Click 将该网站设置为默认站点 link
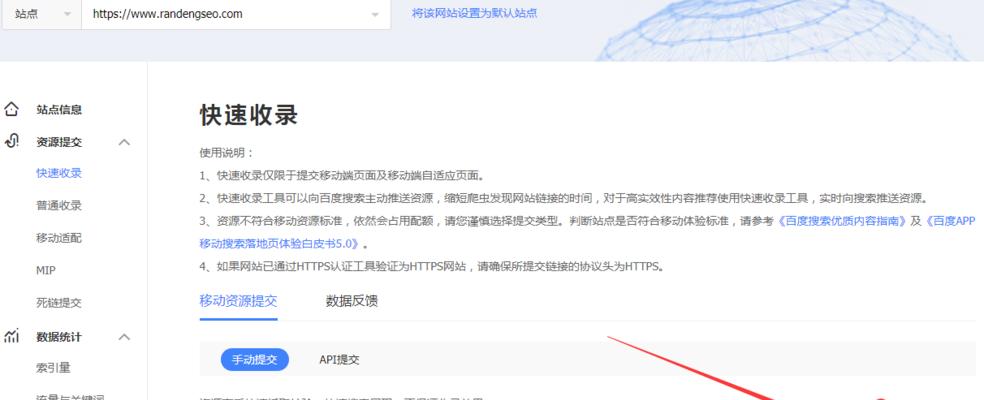984x400 pixels. click(x=474, y=14)
